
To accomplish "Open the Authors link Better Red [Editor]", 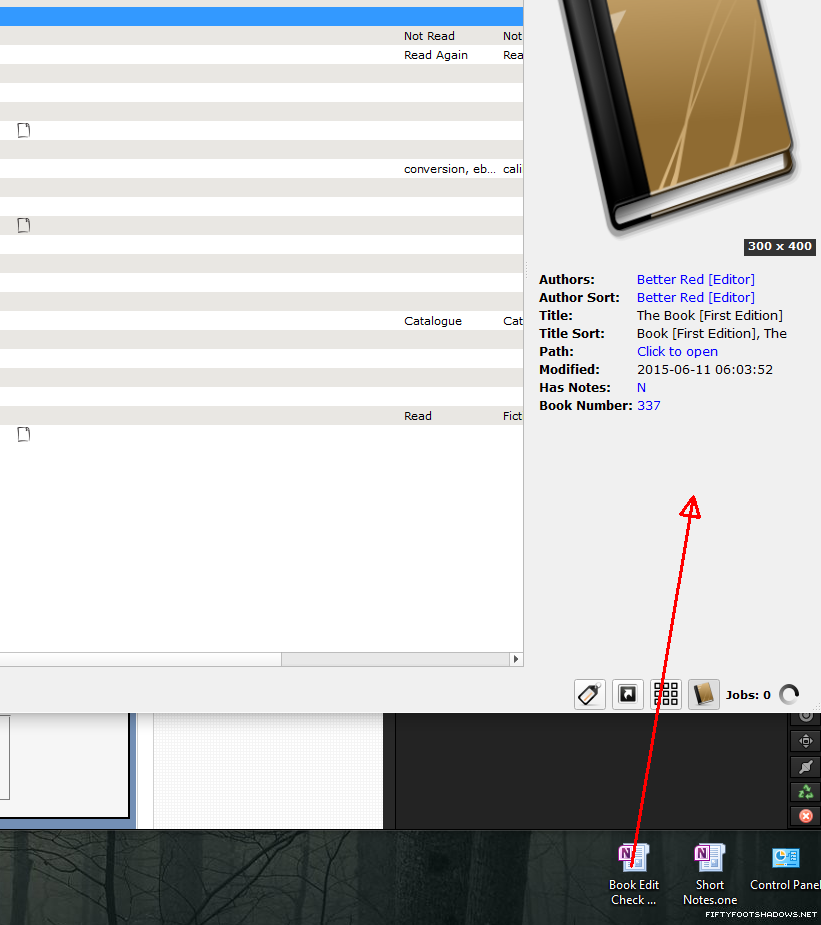I will click(695, 280).
